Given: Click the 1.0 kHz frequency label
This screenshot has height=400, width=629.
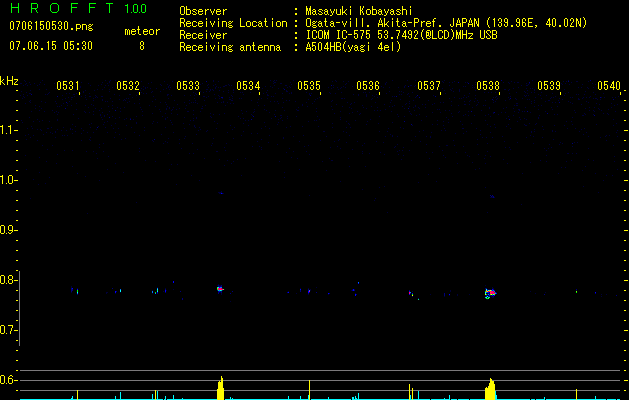Looking at the screenshot, I should pos(8,180).
